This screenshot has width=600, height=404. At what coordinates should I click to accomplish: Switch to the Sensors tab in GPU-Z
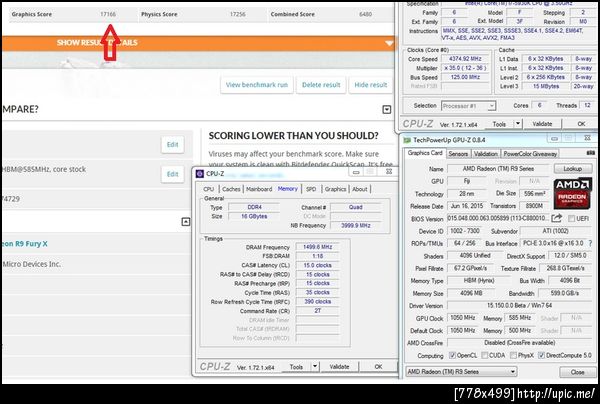[x=458, y=154]
